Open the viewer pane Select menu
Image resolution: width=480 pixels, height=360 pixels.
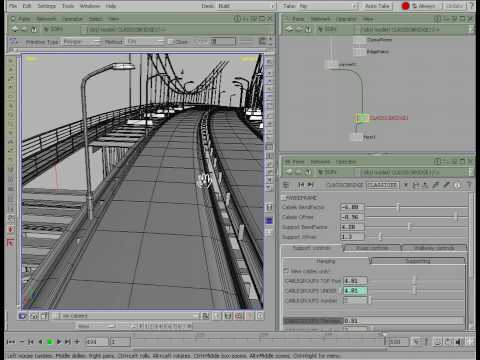(96, 19)
